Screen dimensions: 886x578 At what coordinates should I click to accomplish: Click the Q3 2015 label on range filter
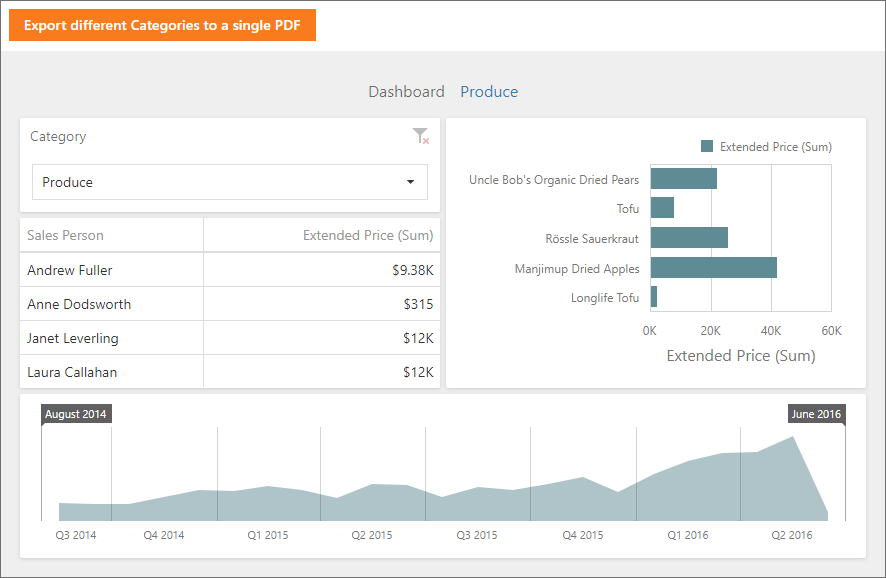(x=477, y=535)
